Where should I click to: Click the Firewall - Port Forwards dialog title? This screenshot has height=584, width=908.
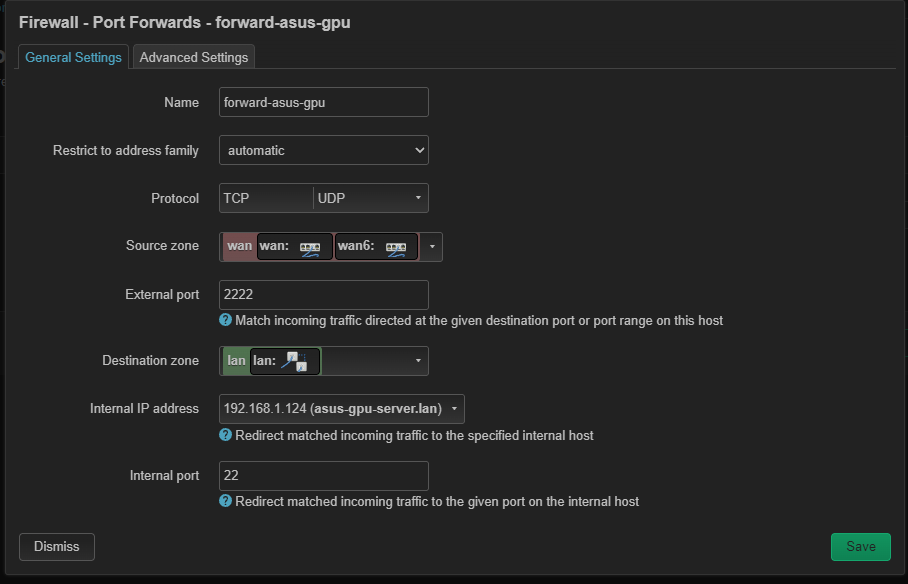pos(185,23)
